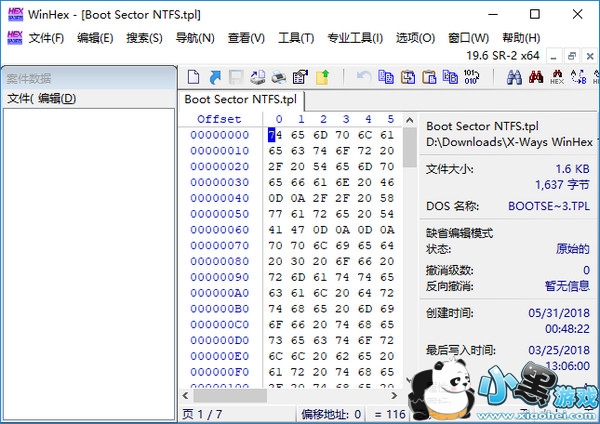The height and width of the screenshot is (424, 600).
Task: Open the 搜索(S) menu
Action: pyautogui.click(x=144, y=38)
